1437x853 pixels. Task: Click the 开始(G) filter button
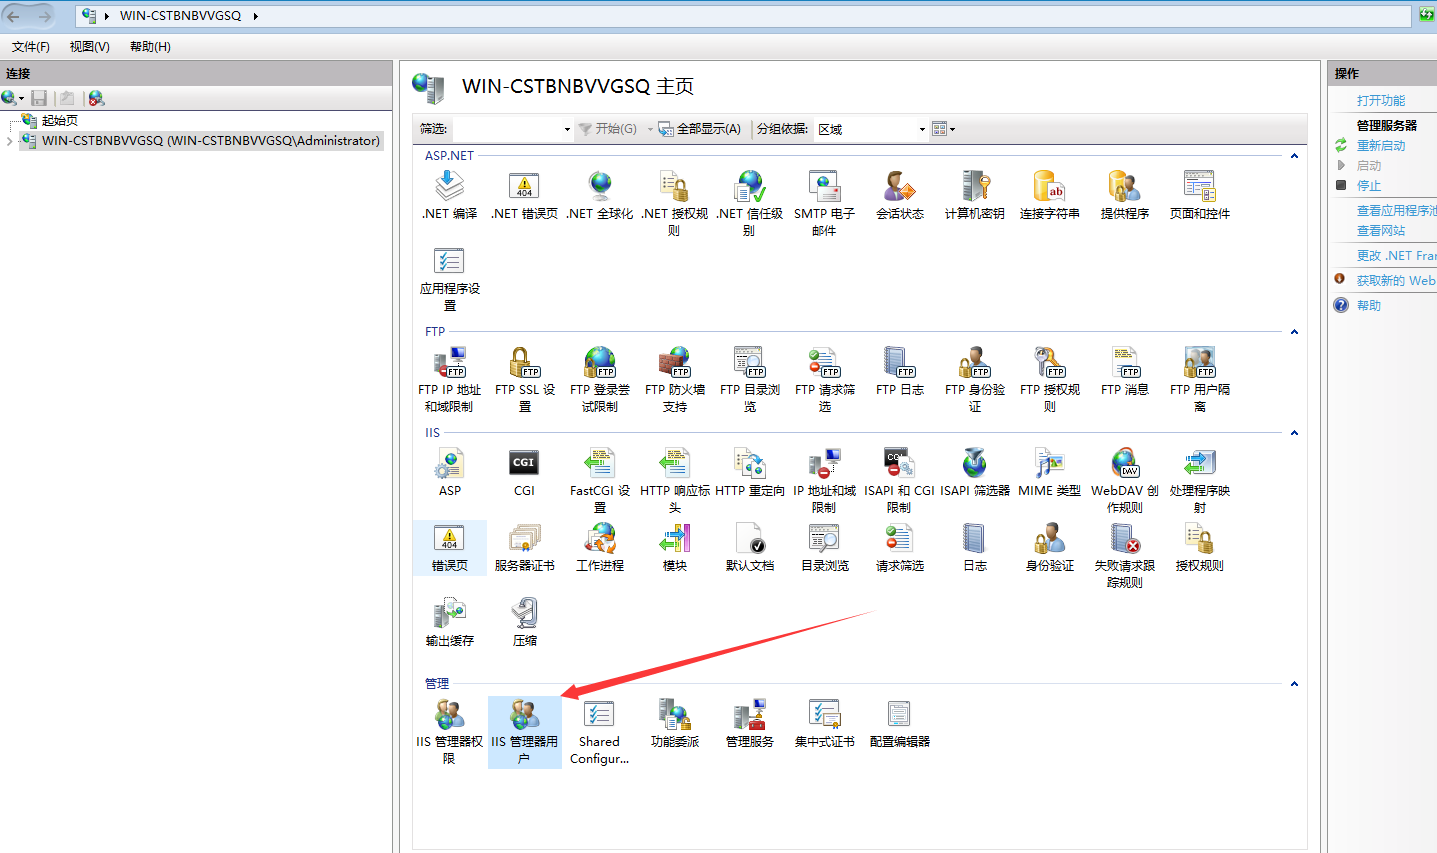[608, 129]
